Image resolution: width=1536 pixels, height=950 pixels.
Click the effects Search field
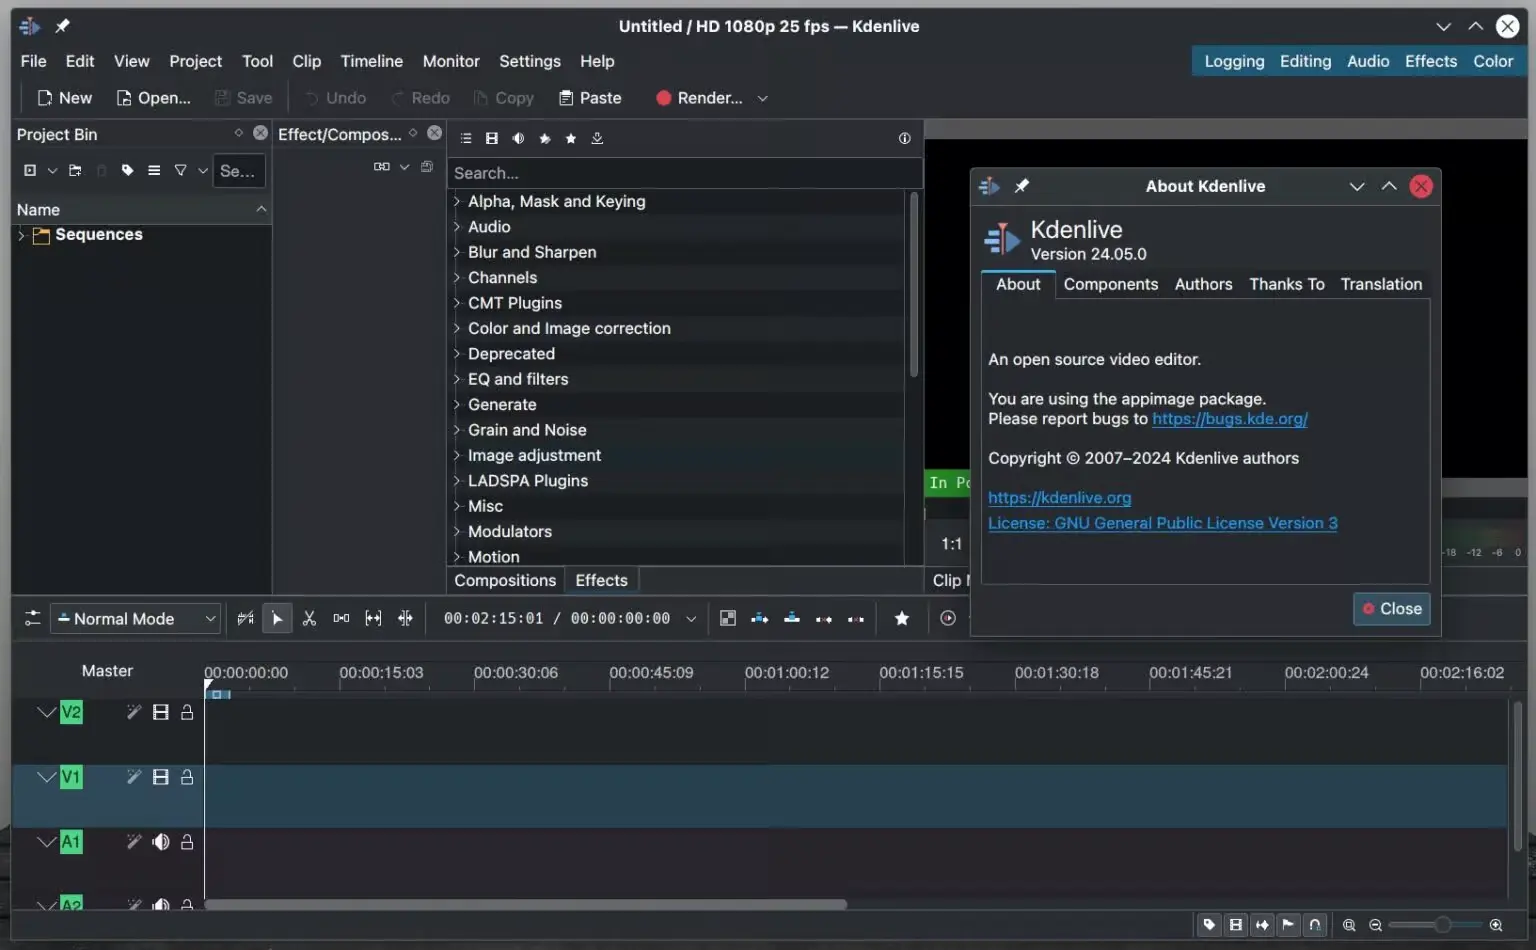coord(684,173)
